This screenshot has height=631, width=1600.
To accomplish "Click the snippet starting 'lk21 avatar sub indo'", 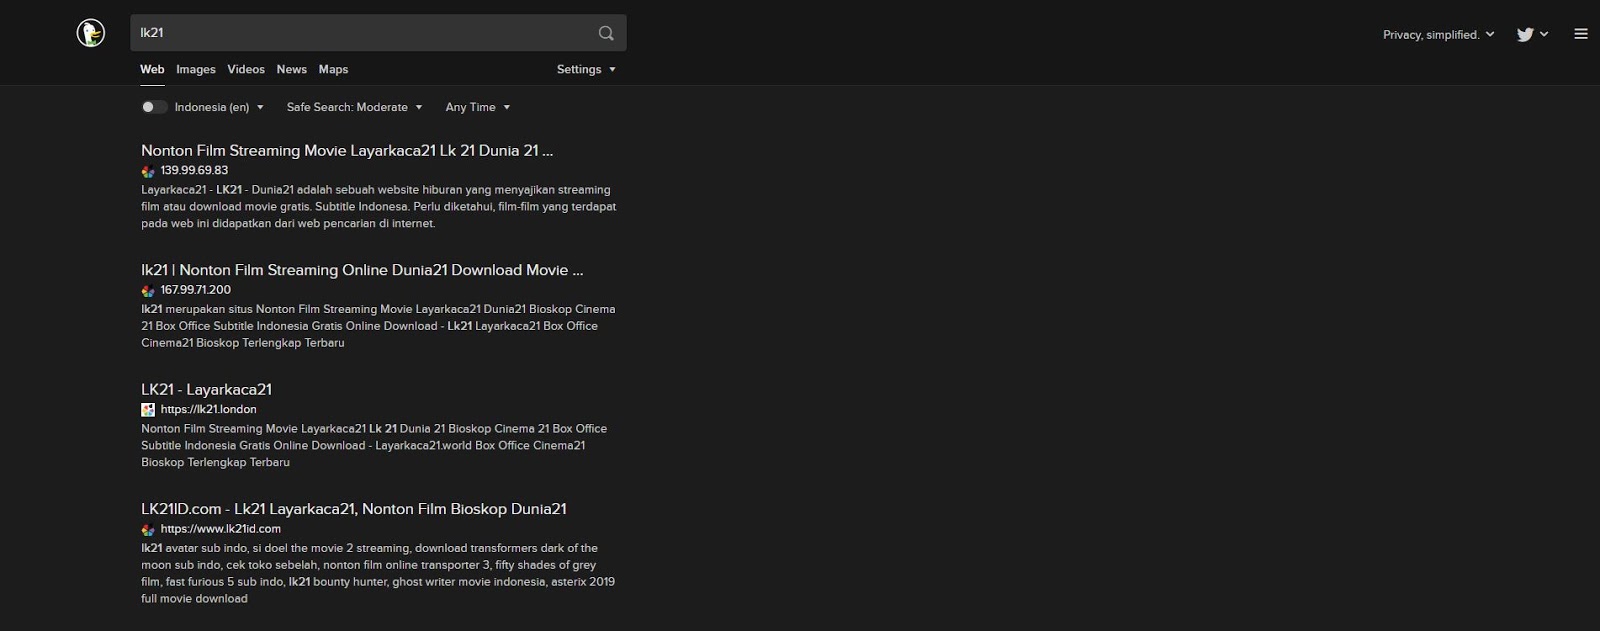I will [x=378, y=573].
